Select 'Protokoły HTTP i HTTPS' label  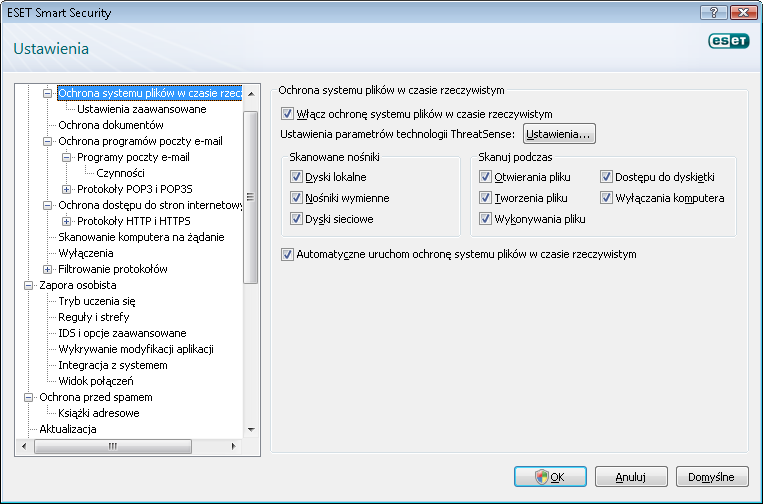[134, 221]
